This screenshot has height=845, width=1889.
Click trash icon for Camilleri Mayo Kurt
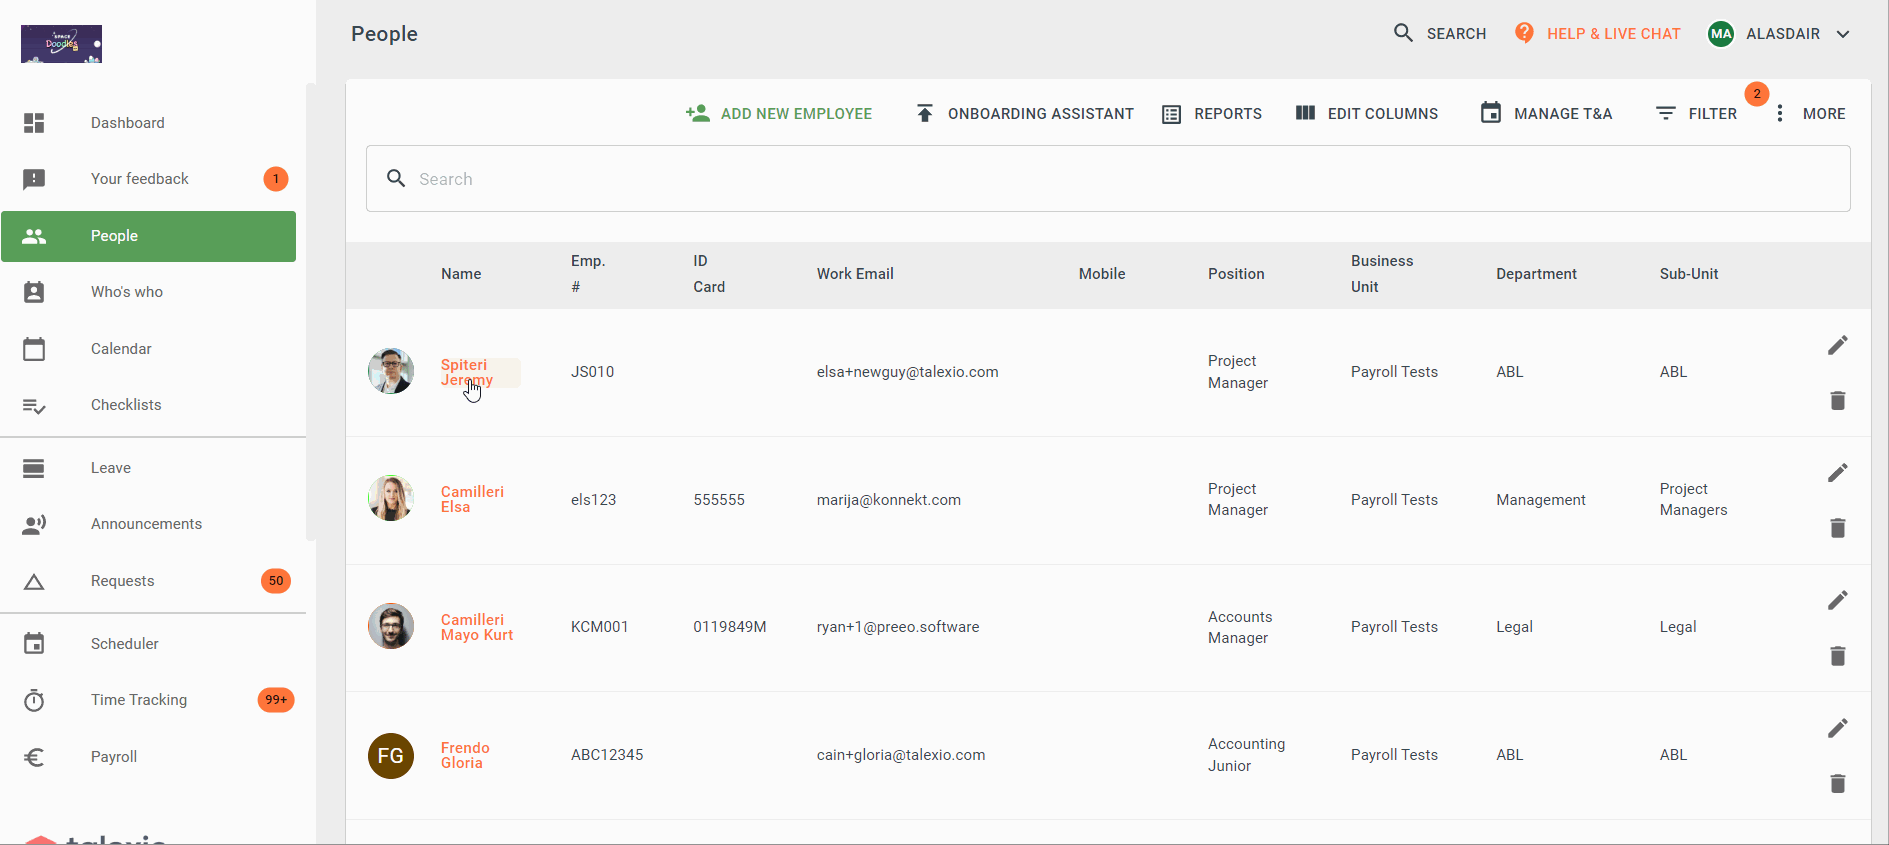pos(1838,656)
